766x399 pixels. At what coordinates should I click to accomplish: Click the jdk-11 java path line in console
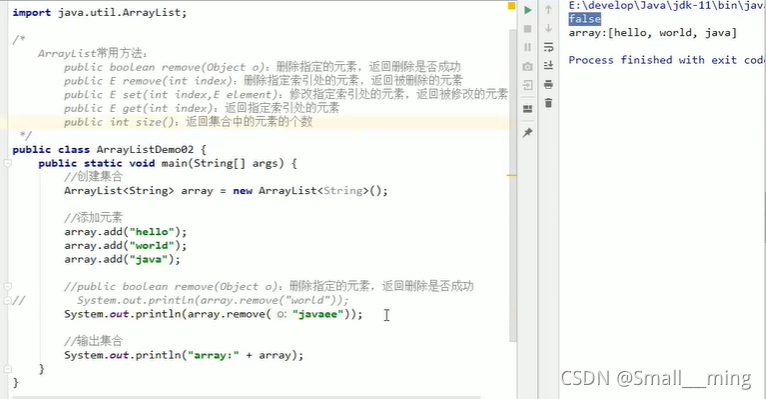click(x=666, y=6)
